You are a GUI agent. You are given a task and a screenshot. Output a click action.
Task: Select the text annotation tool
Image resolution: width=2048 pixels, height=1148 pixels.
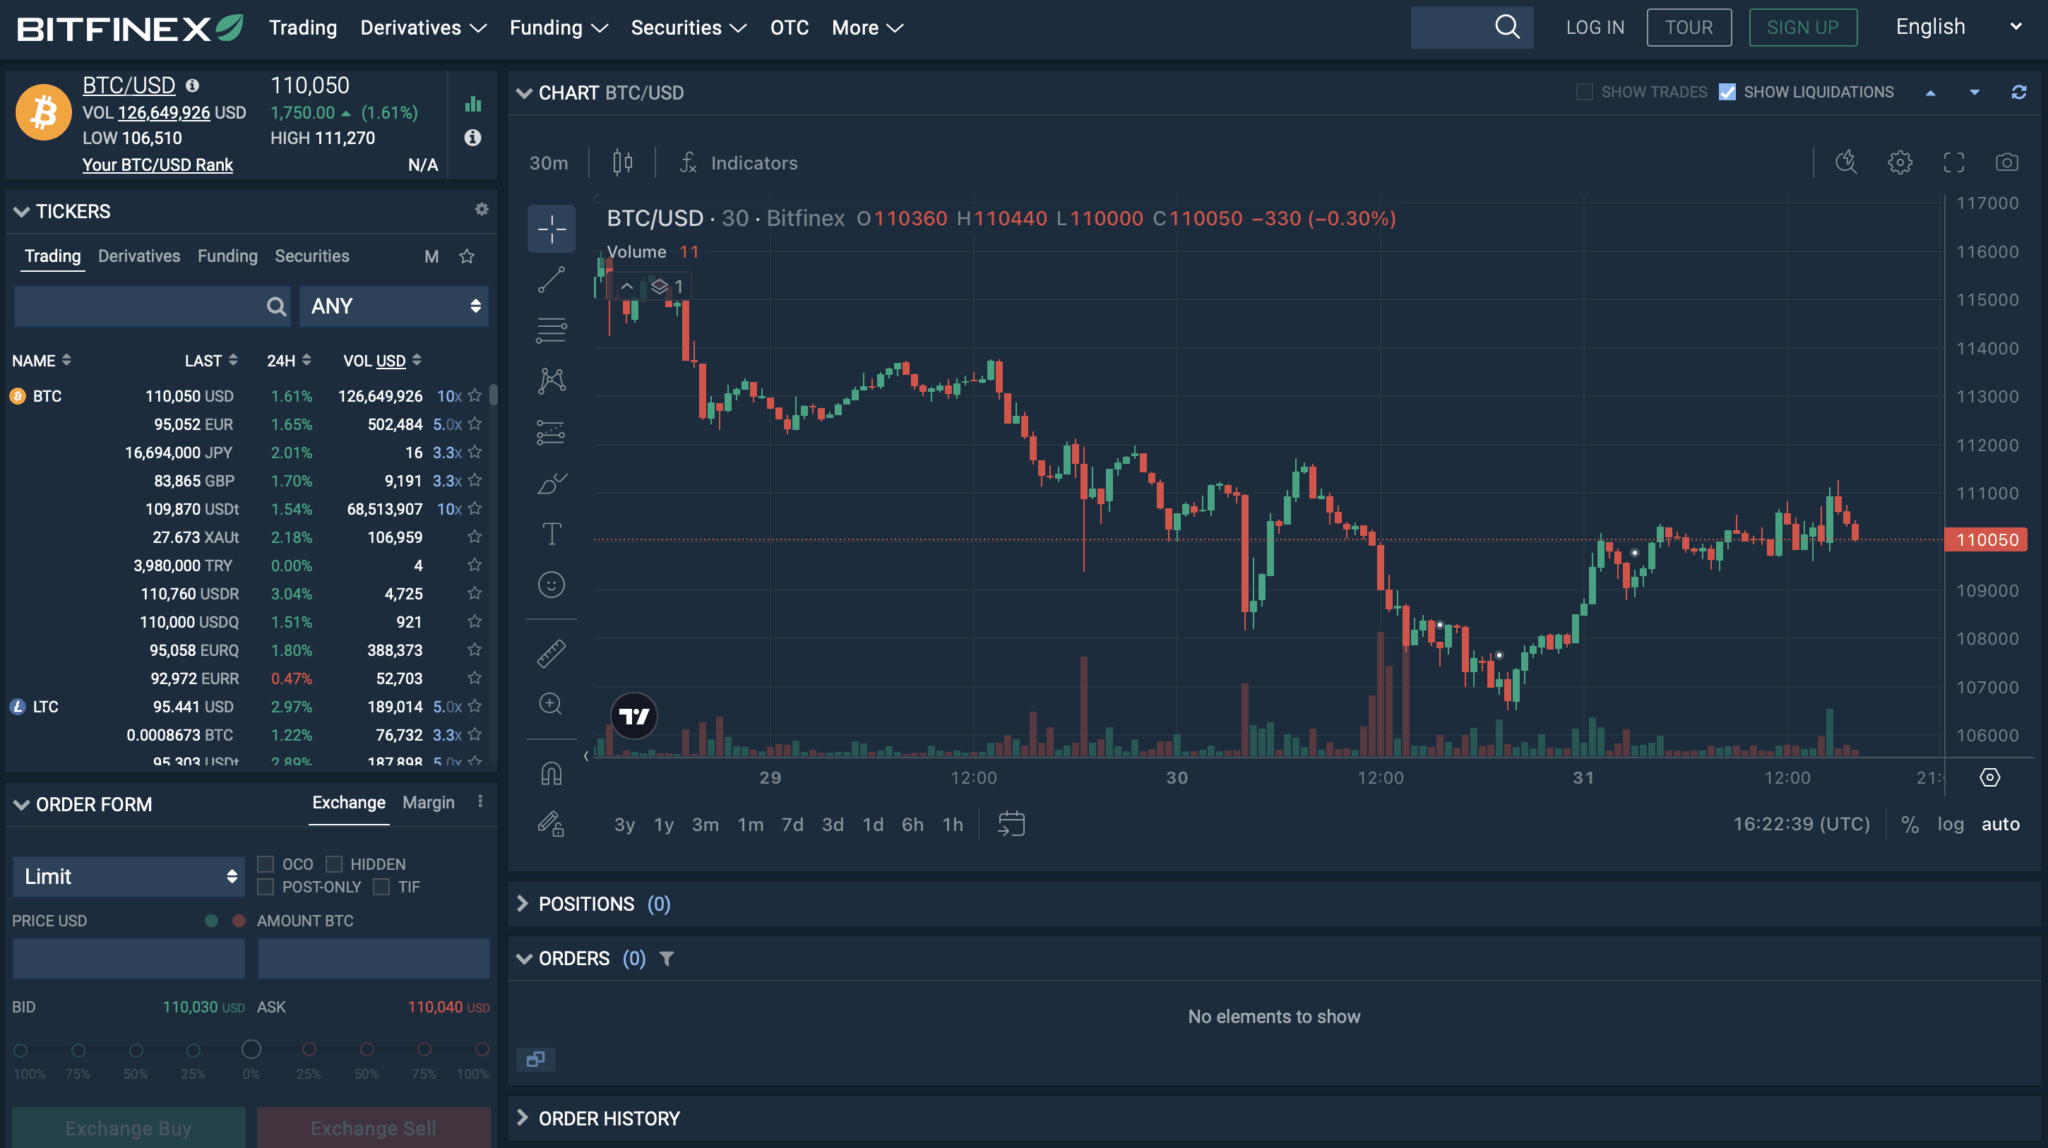click(551, 534)
